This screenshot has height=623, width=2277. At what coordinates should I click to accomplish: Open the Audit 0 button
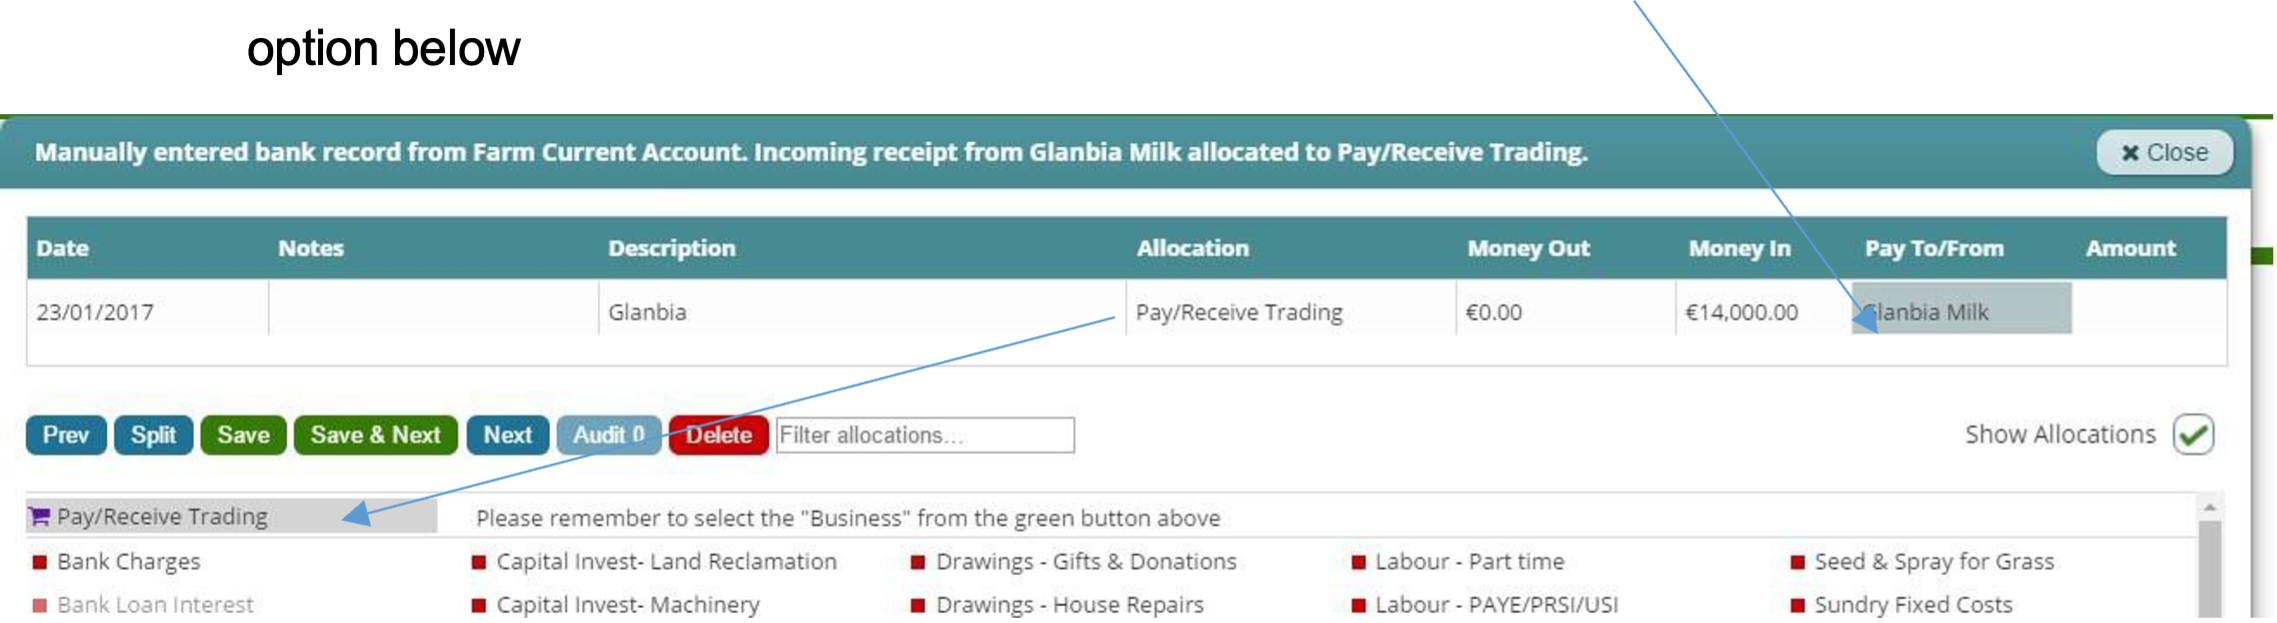(x=608, y=435)
